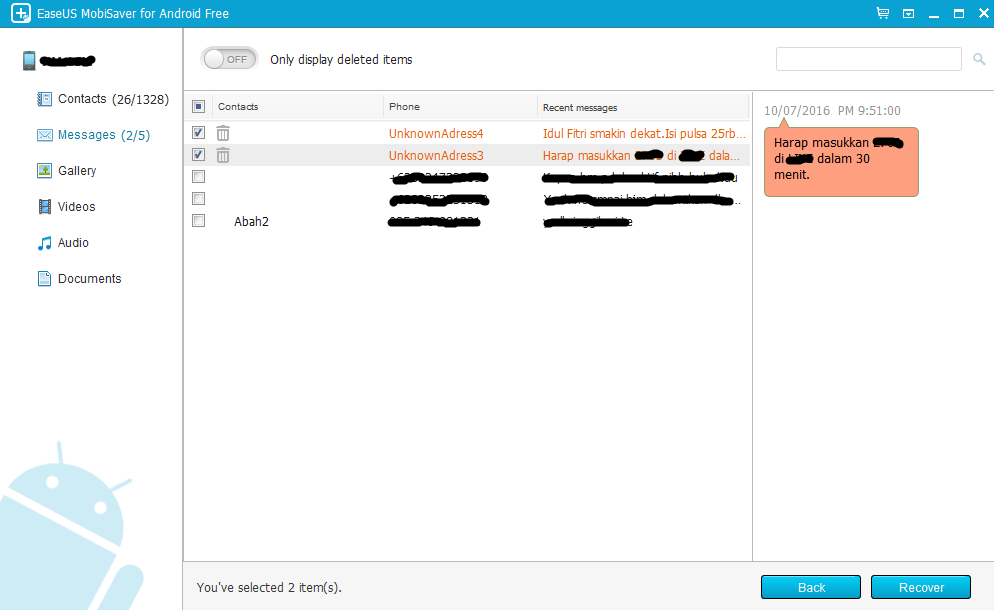Select UnknownAdress4 phone entry

pyautogui.click(x=436, y=133)
